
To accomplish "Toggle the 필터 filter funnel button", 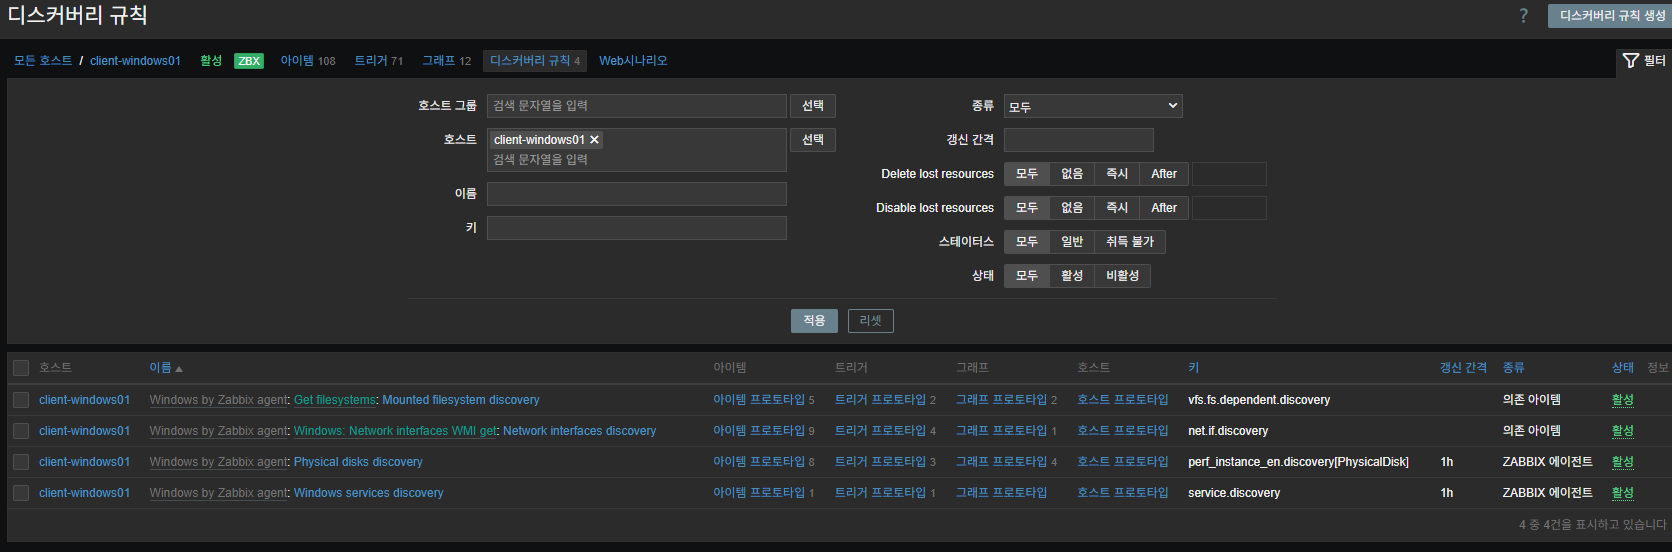I will click(x=1644, y=61).
